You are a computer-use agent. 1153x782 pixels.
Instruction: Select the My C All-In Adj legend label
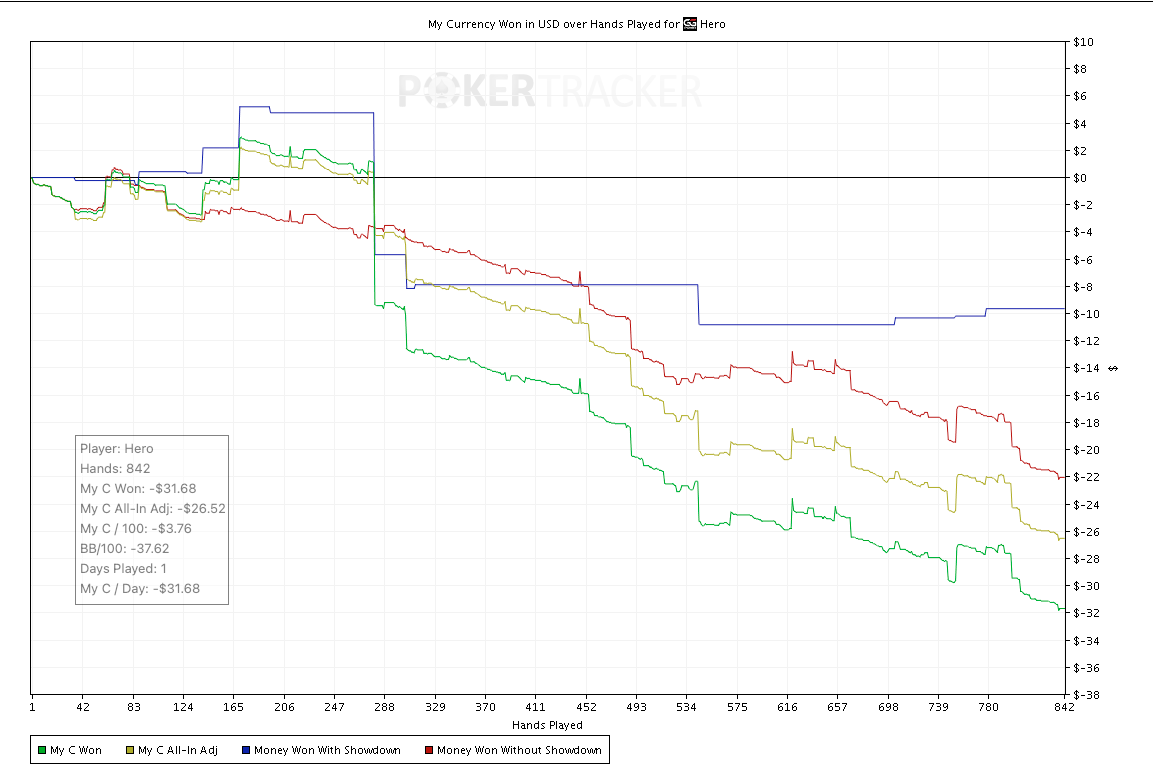pyautogui.click(x=177, y=750)
